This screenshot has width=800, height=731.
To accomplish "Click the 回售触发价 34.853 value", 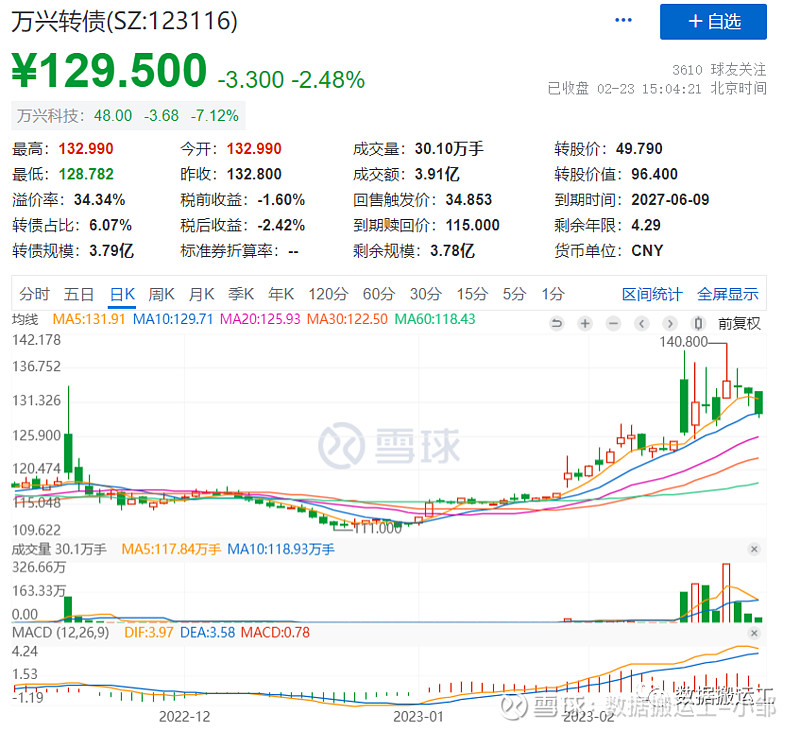I will click(x=468, y=199).
